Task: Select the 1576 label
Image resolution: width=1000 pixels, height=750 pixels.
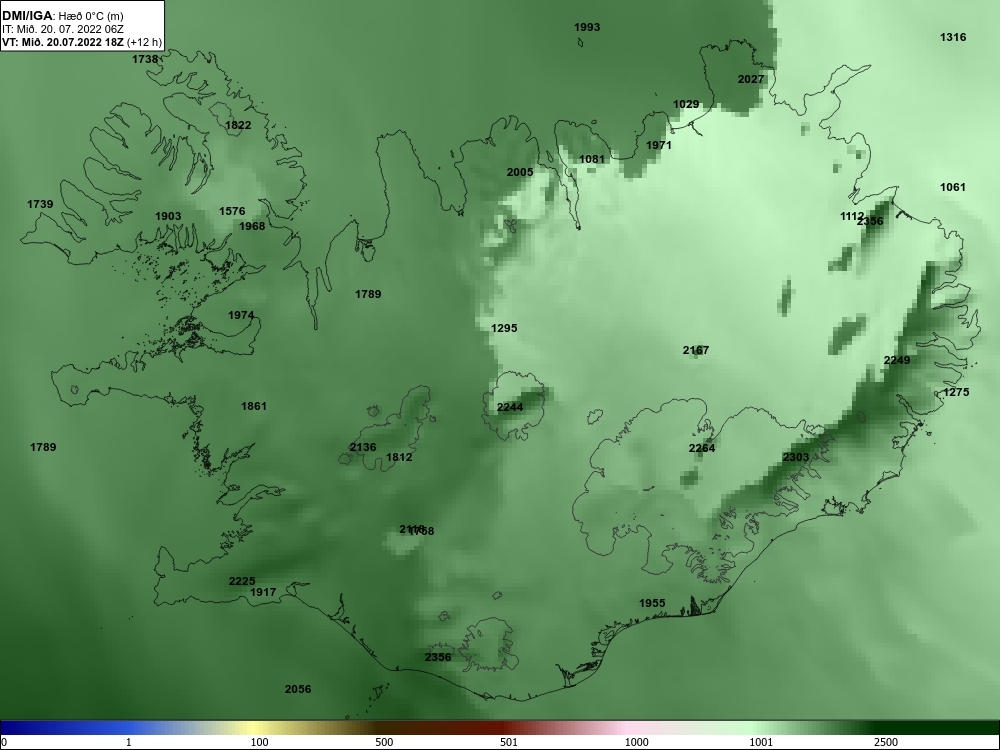Action: 232,211
